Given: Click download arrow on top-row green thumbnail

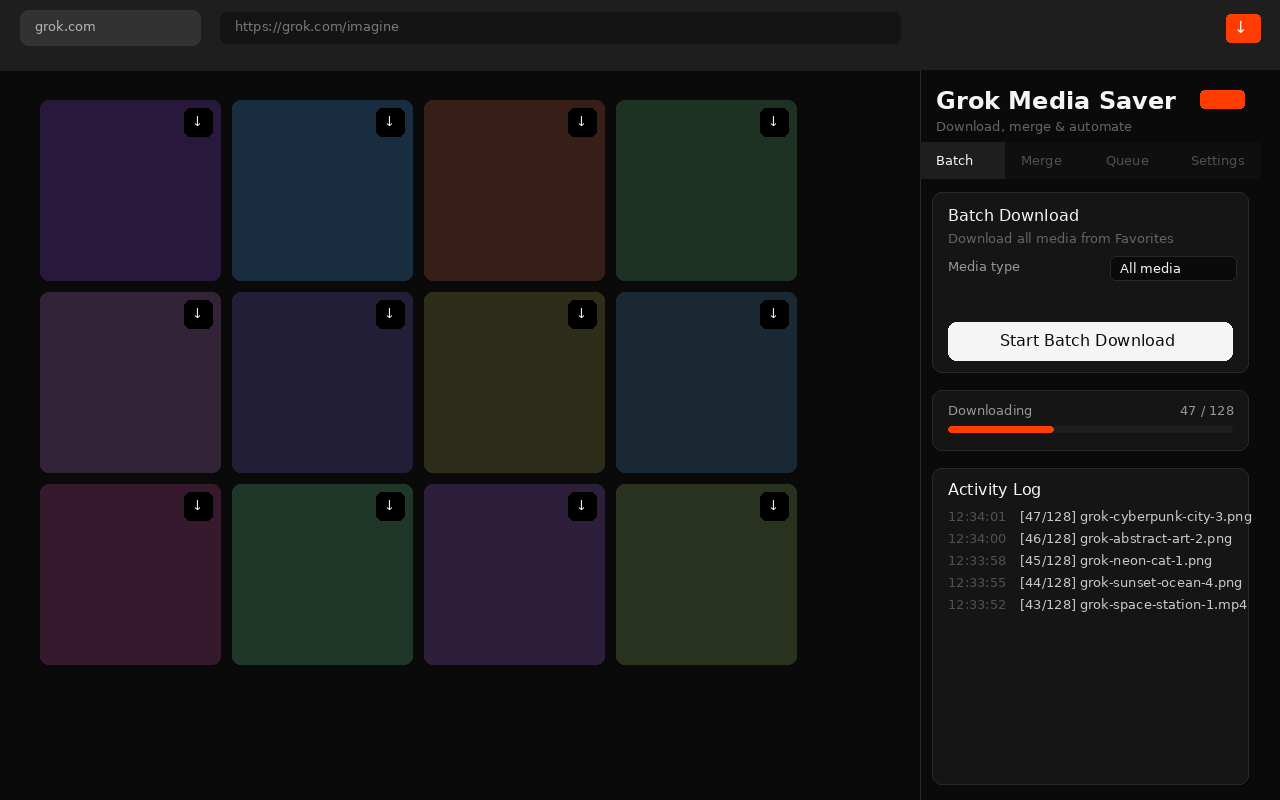Looking at the screenshot, I should pyautogui.click(x=774, y=122).
